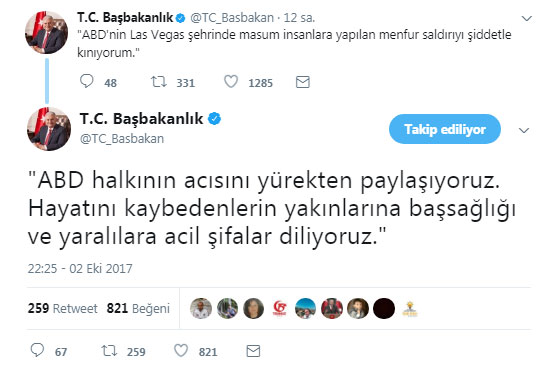
Task: Send first tweet via direct message envelope
Action: click(302, 82)
